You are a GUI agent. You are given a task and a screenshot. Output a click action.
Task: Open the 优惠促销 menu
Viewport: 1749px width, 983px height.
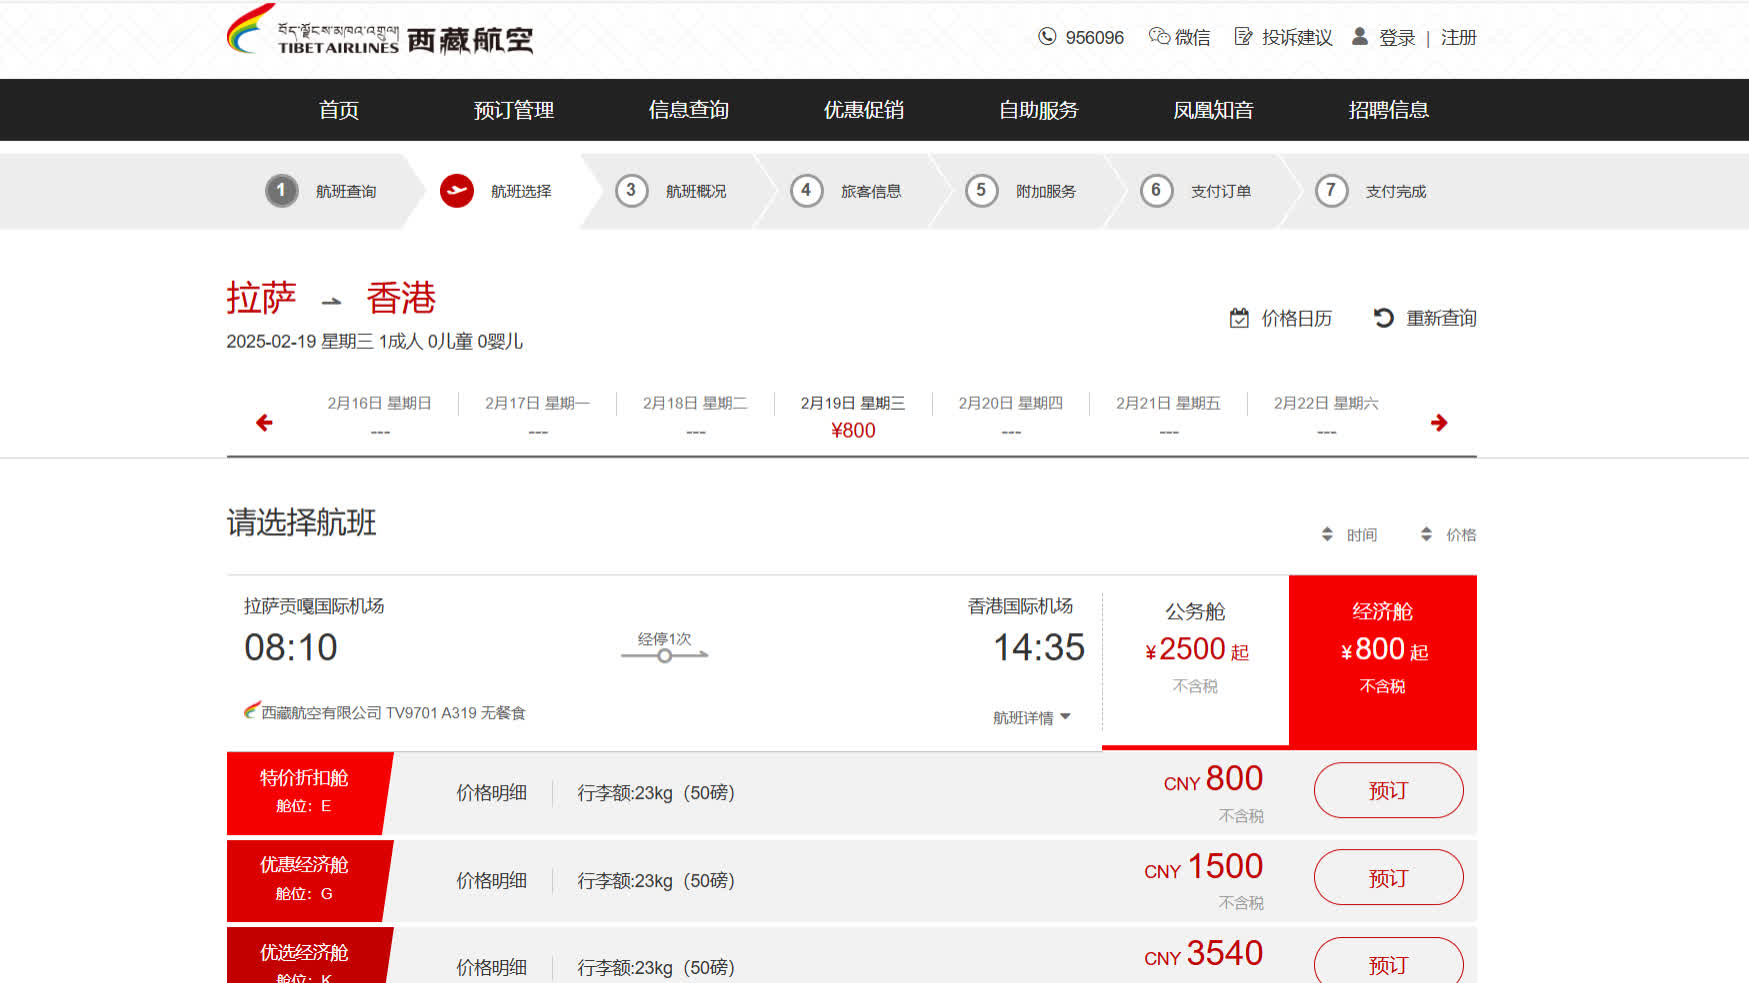[863, 110]
